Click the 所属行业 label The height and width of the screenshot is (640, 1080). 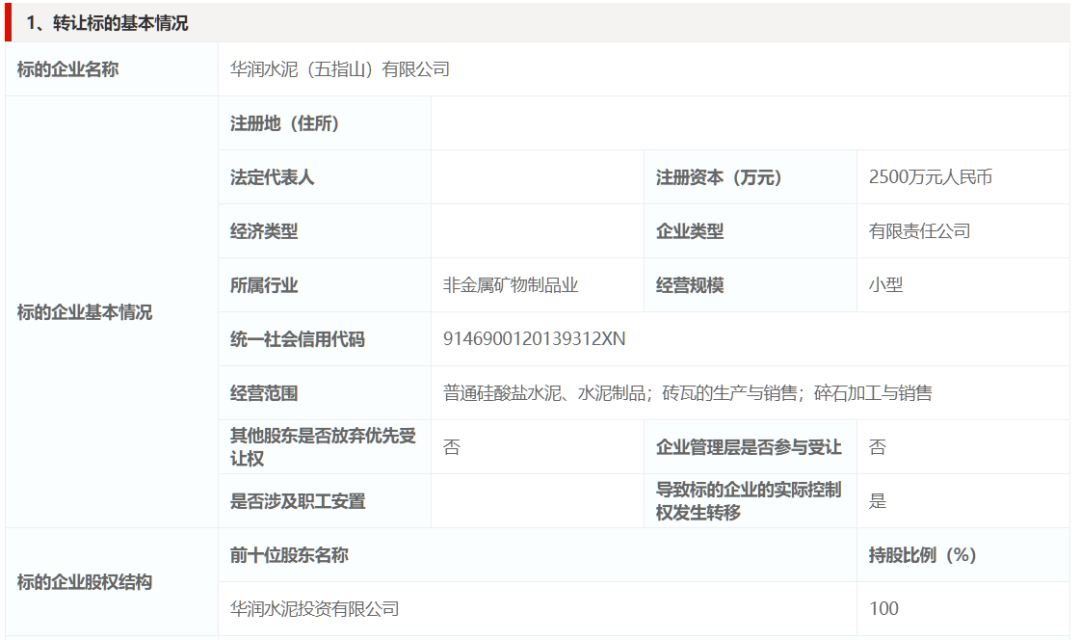click(x=264, y=285)
